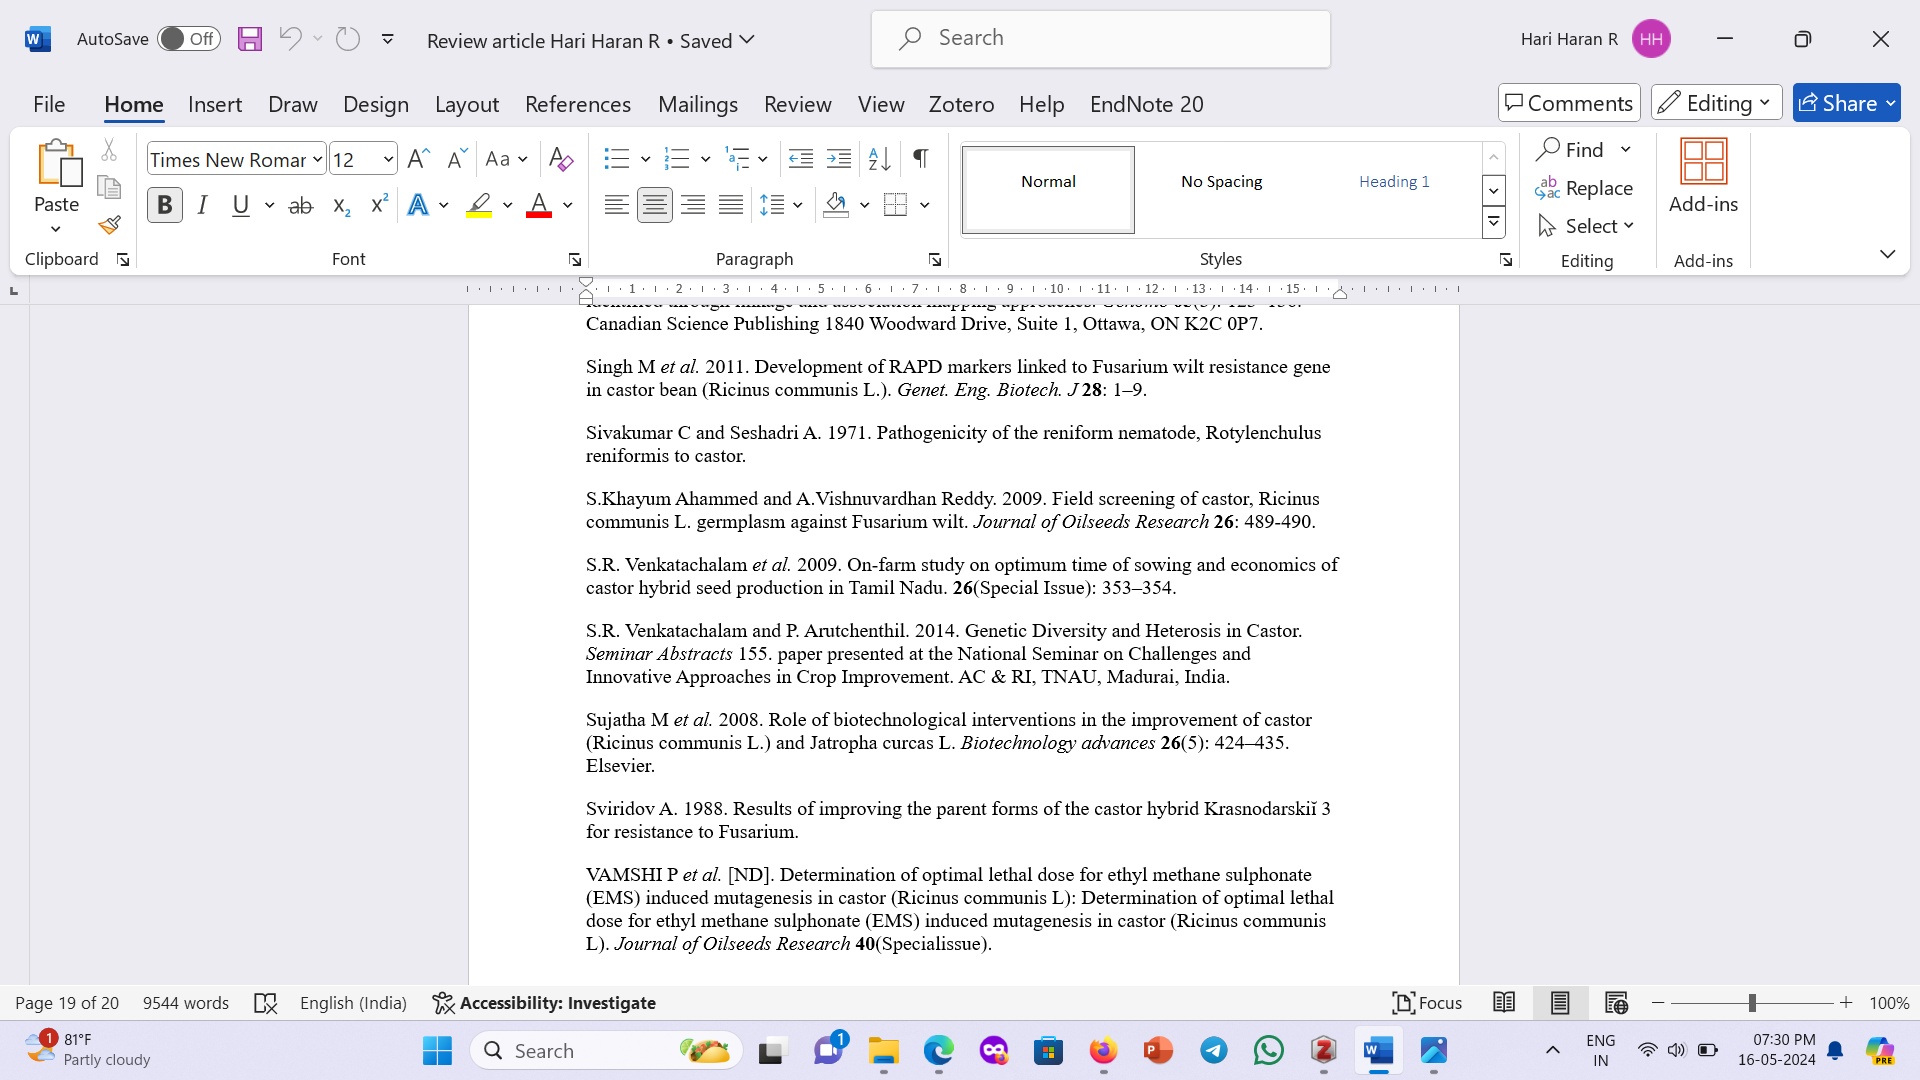Toggle the AutoSave switch
1920x1080 pixels.
[x=189, y=39]
